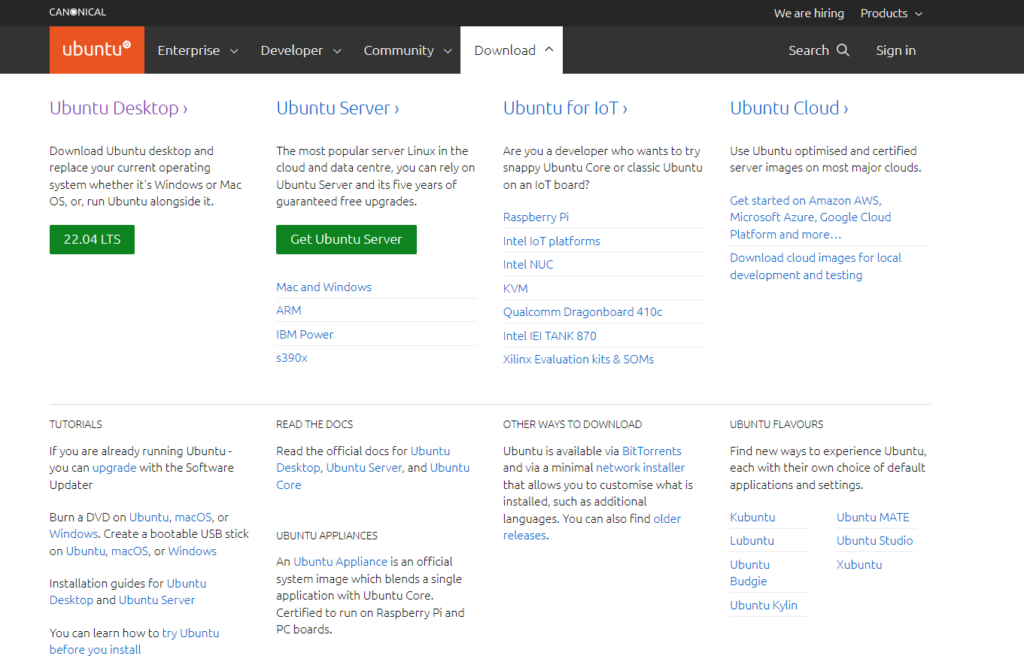Viewport: 1024px width, 671px height.
Task: Open the macOS link for the bootable USB stick
Action: (129, 551)
